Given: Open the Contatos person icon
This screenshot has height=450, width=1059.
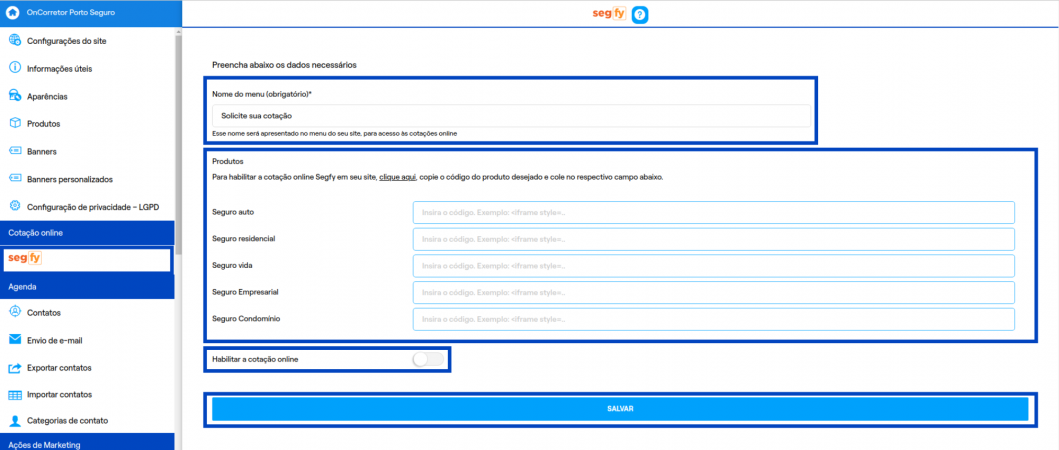Looking at the screenshot, I should coord(15,312).
